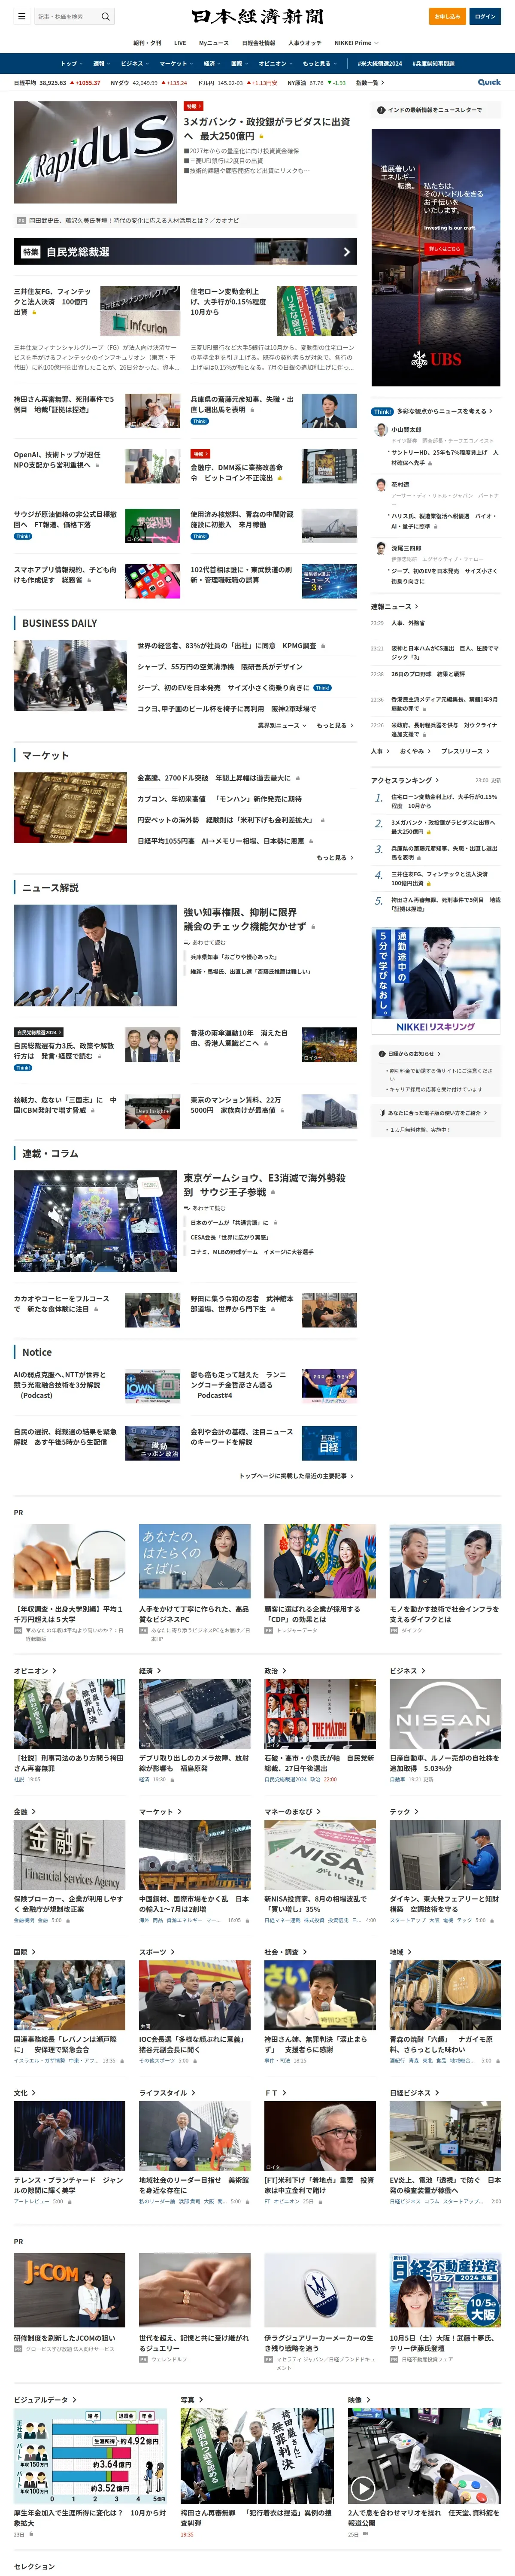Select #兵庫県知事問題 topic tag
Viewport: 515px width, 2576px height.
pyautogui.click(x=433, y=63)
